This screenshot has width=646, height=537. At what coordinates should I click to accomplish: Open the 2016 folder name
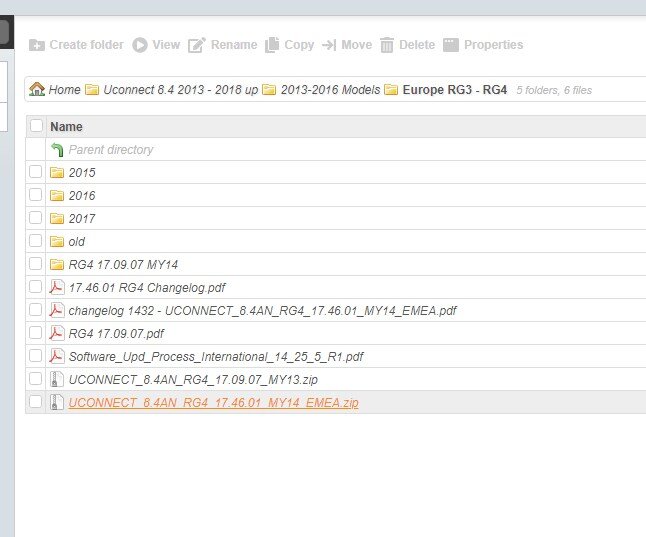point(82,195)
